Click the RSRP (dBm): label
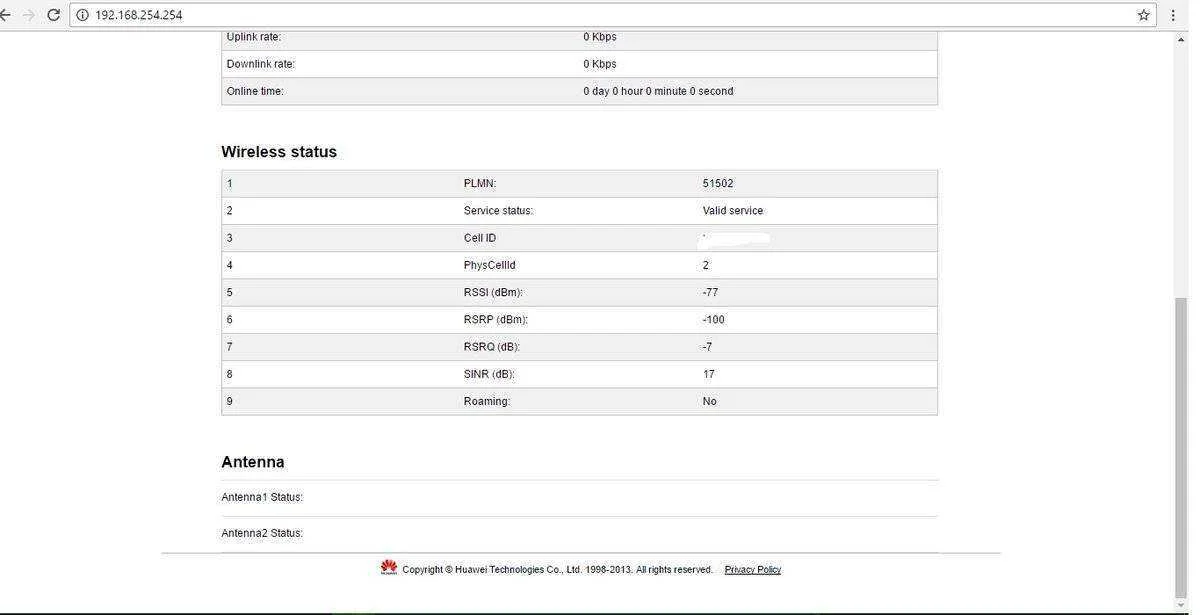 click(x=496, y=320)
